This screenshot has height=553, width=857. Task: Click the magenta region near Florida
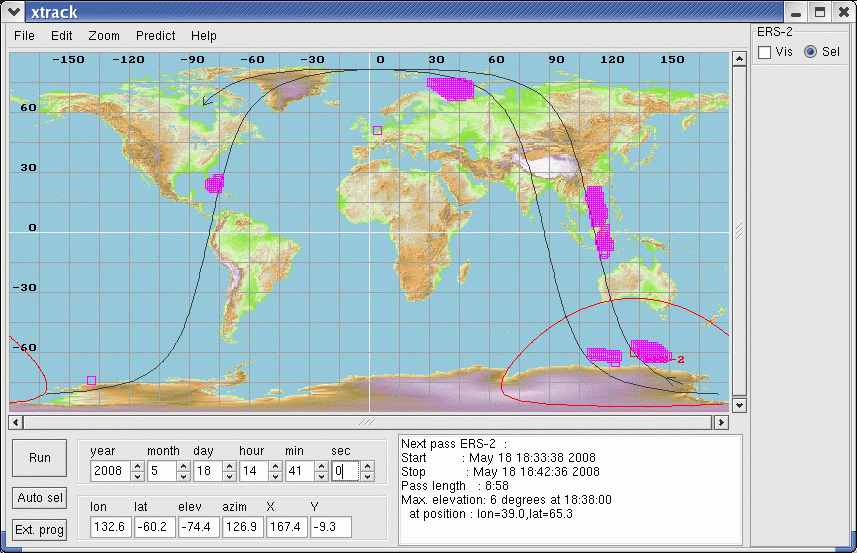(x=215, y=184)
